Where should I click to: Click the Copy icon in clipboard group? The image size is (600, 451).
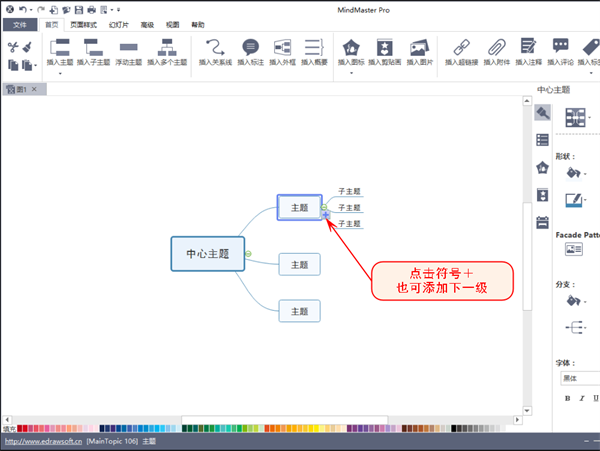pos(13,65)
